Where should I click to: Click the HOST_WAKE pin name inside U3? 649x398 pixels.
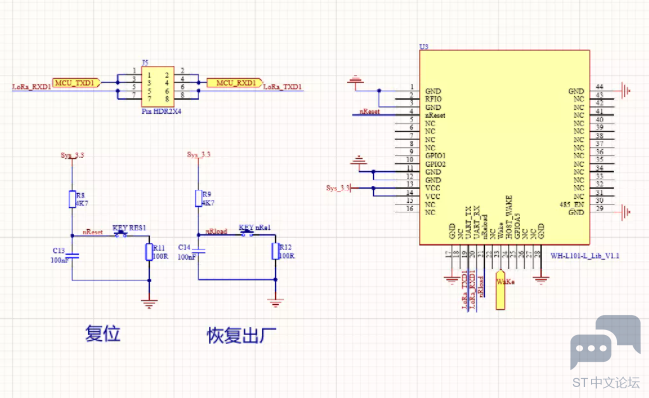coord(509,217)
